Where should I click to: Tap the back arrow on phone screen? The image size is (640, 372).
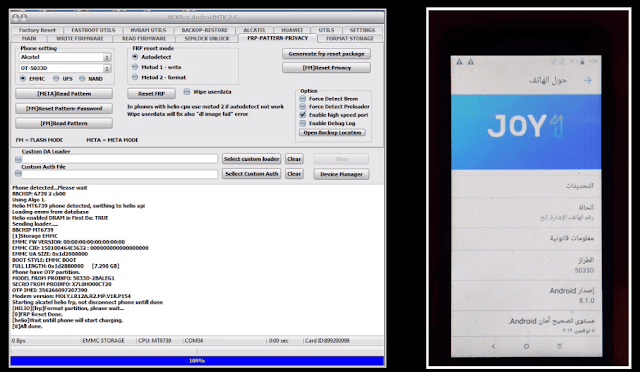(587, 80)
